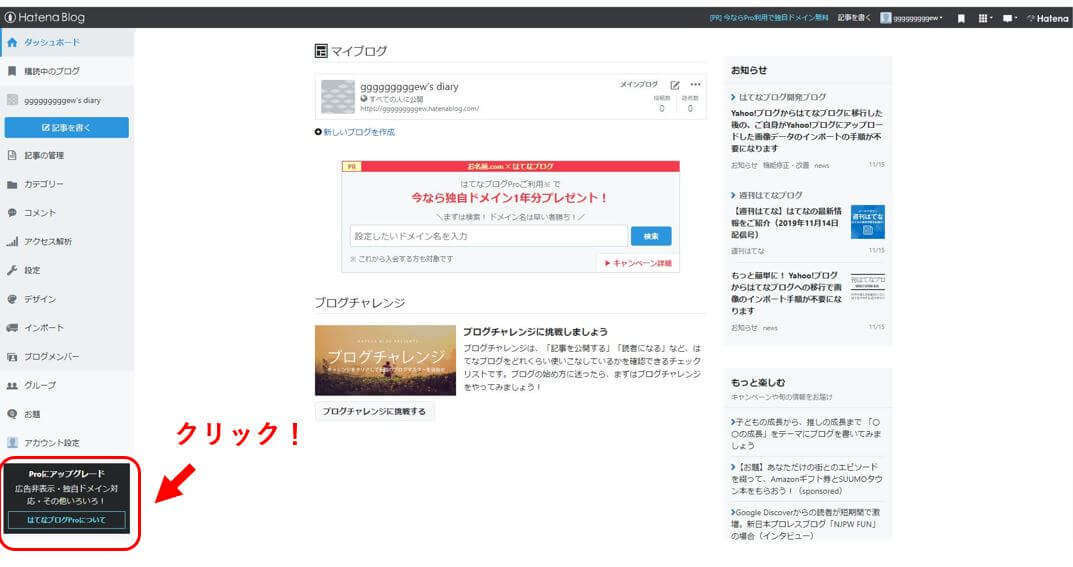This screenshot has width=1073, height=567.
Task: Open デザイン in the sidebar
Action: click(x=67, y=299)
